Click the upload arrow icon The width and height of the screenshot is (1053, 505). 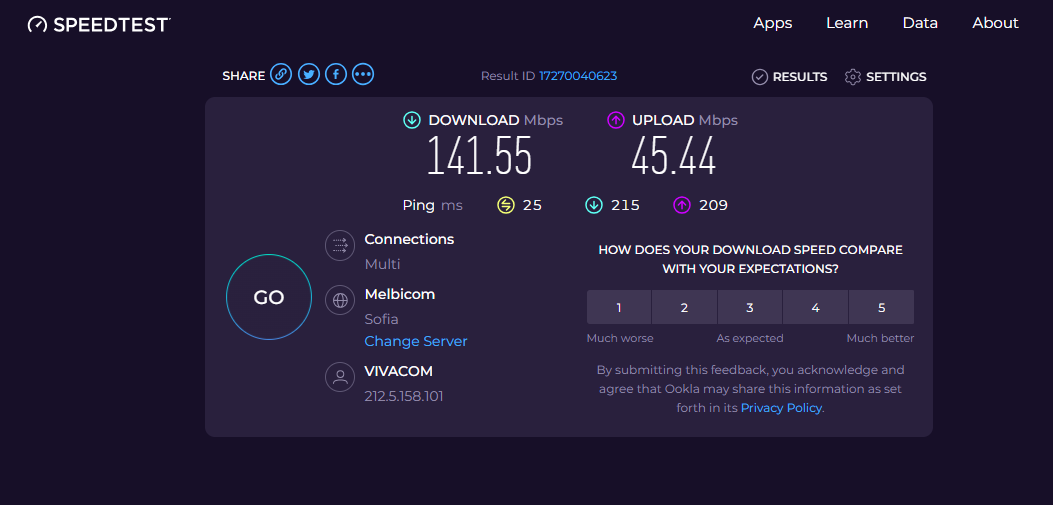click(616, 120)
